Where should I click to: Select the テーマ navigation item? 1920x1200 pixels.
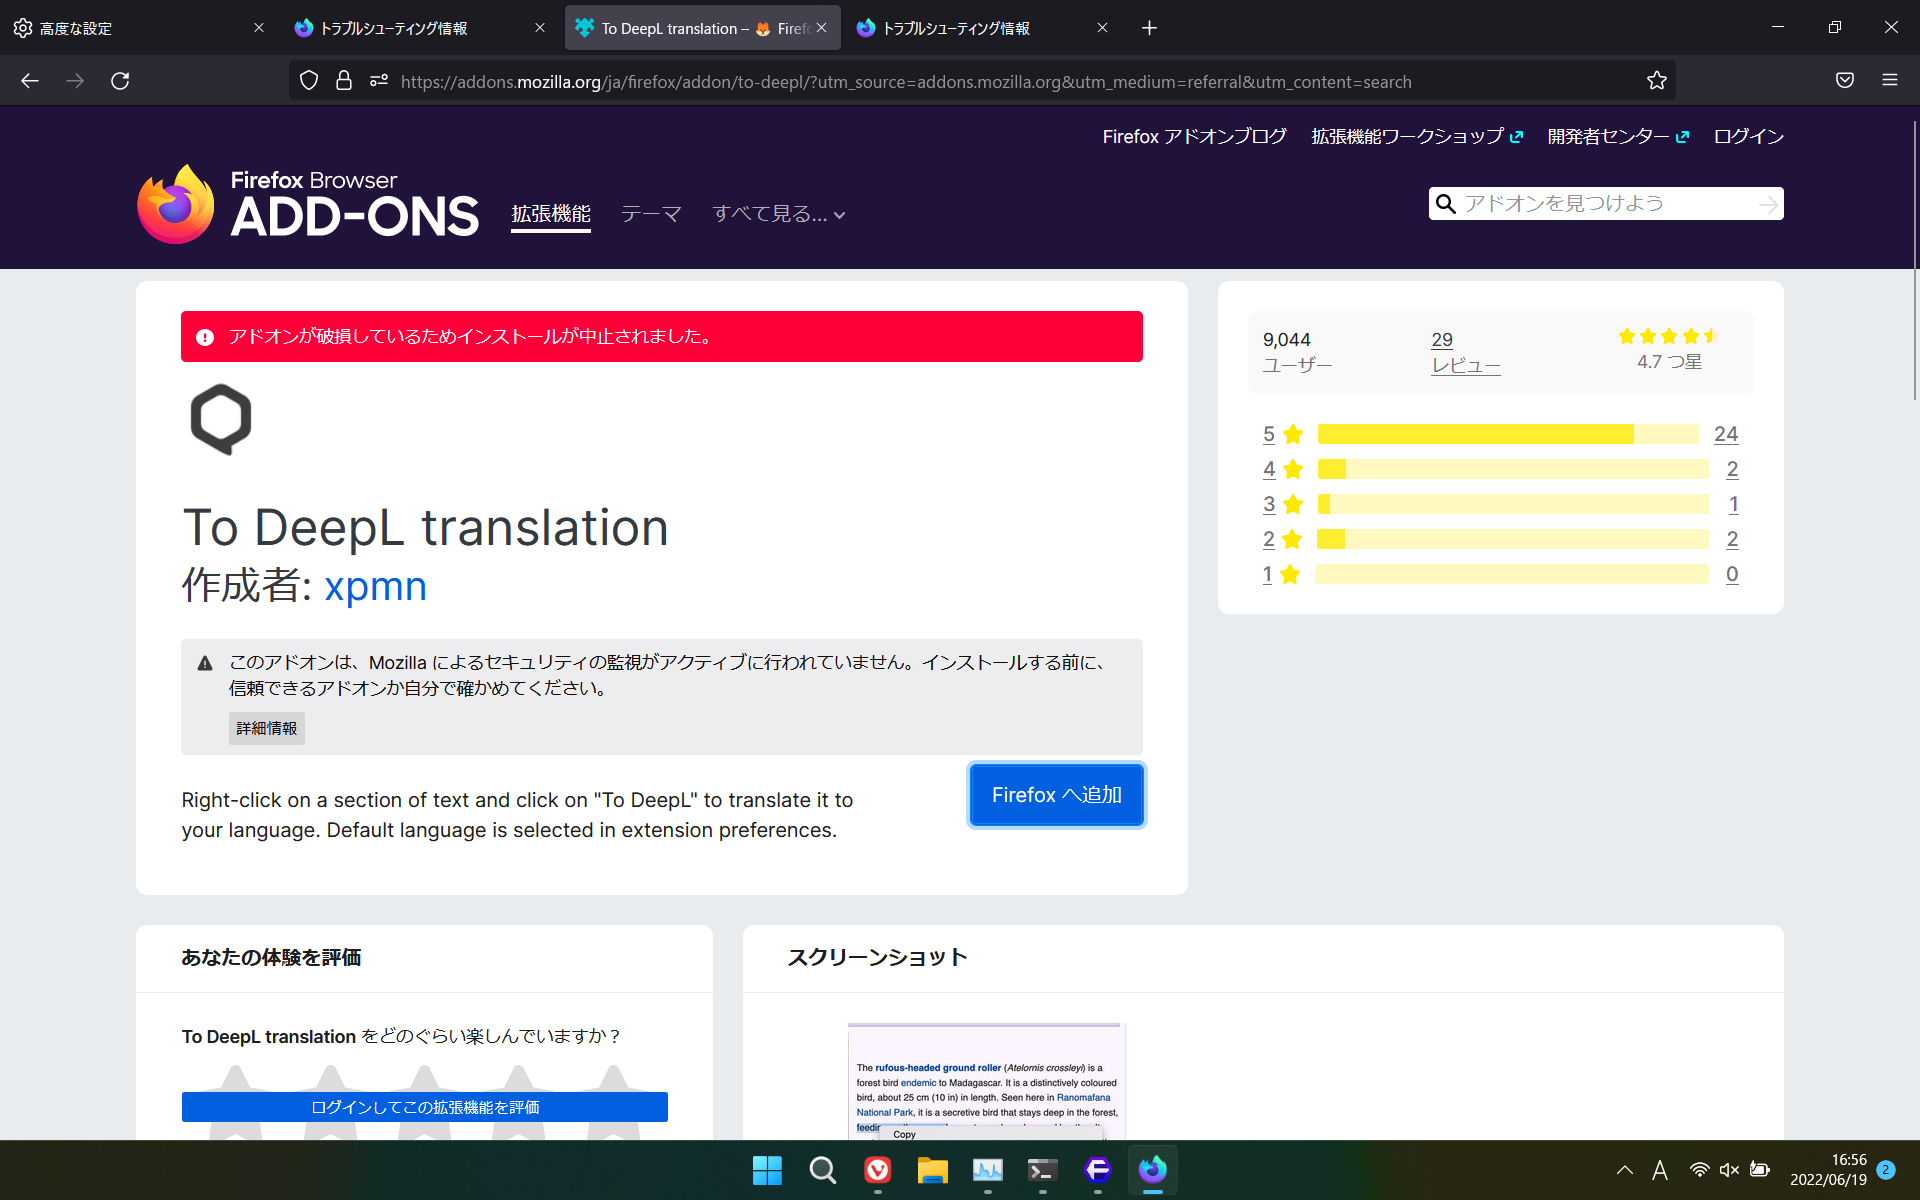651,214
